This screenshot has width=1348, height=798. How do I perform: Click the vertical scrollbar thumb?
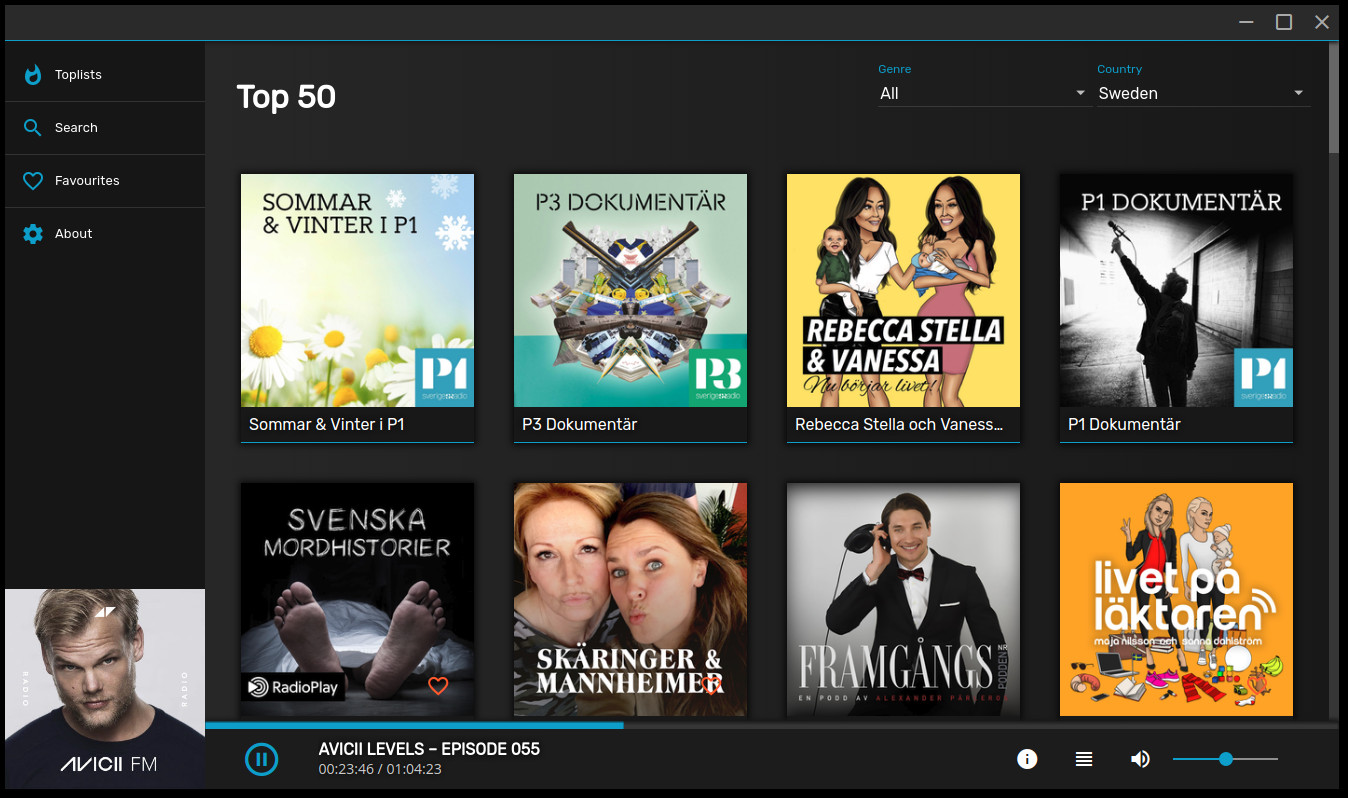(x=1333, y=99)
